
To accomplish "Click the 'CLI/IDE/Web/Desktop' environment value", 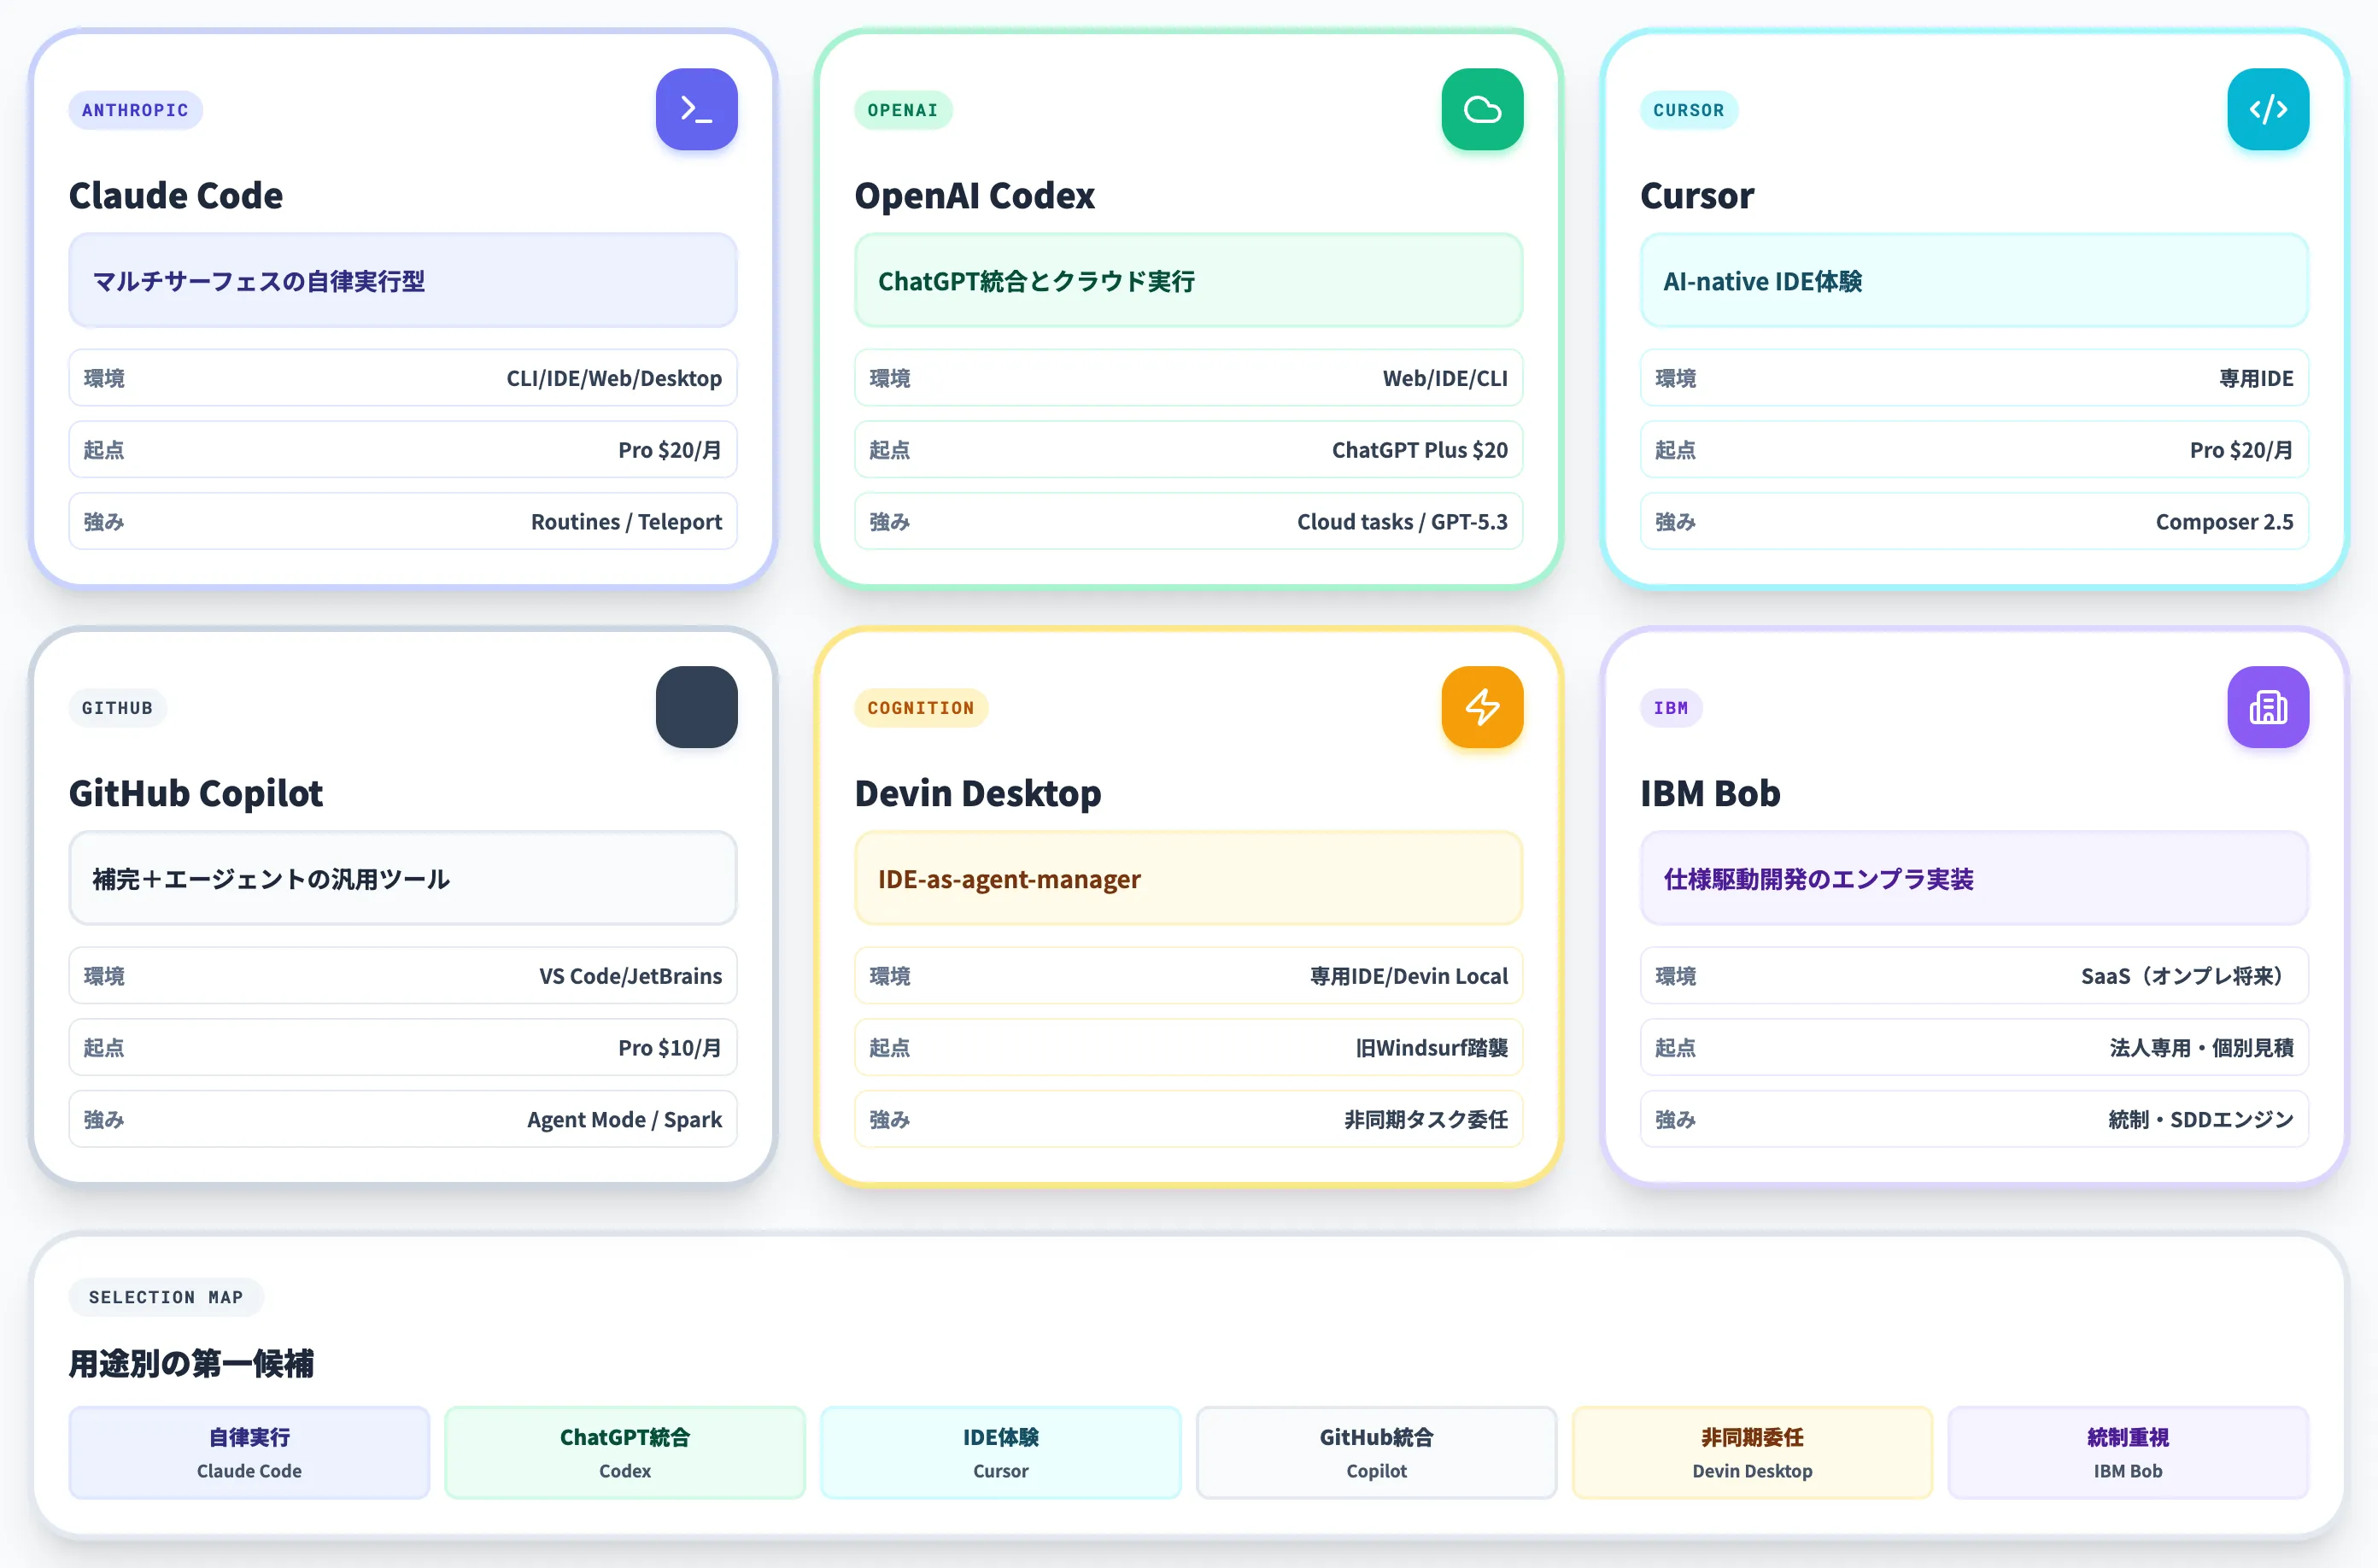I will click(x=614, y=378).
